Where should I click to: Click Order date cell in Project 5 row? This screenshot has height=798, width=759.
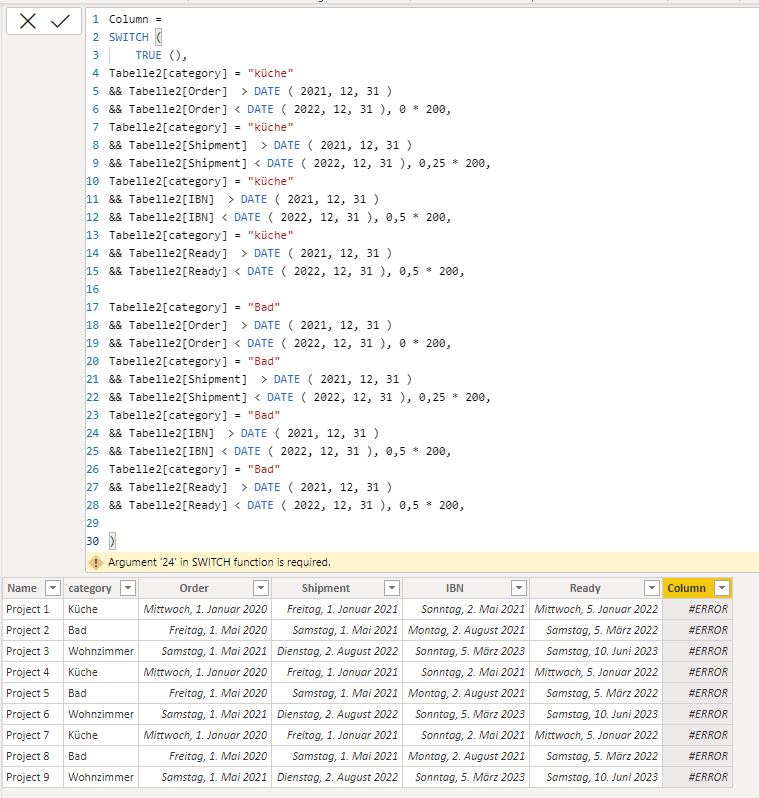pos(205,693)
